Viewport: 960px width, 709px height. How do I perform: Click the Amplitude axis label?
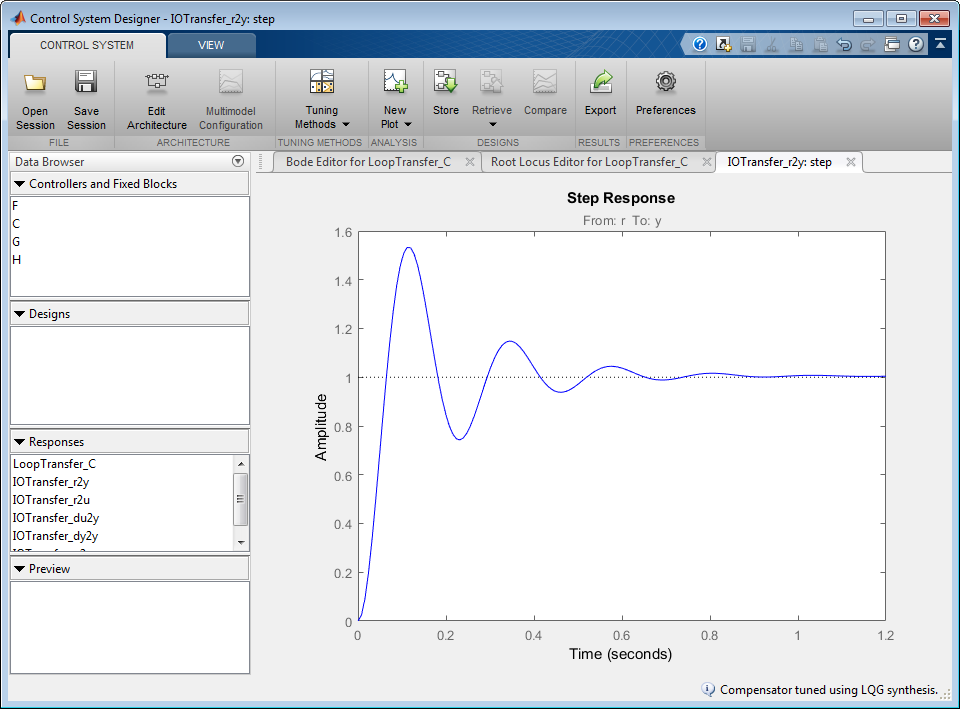coord(321,427)
